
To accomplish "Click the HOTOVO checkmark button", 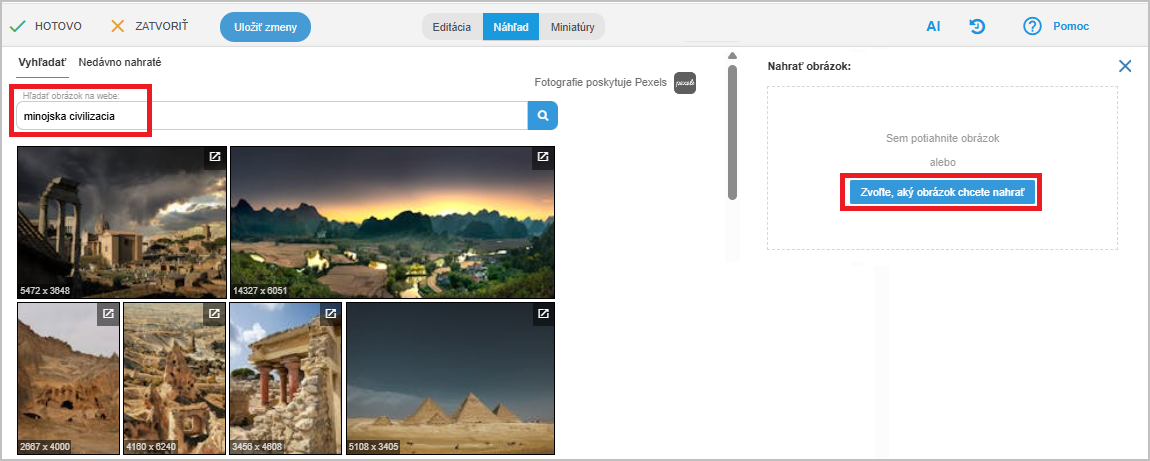I will pyautogui.click(x=45, y=26).
